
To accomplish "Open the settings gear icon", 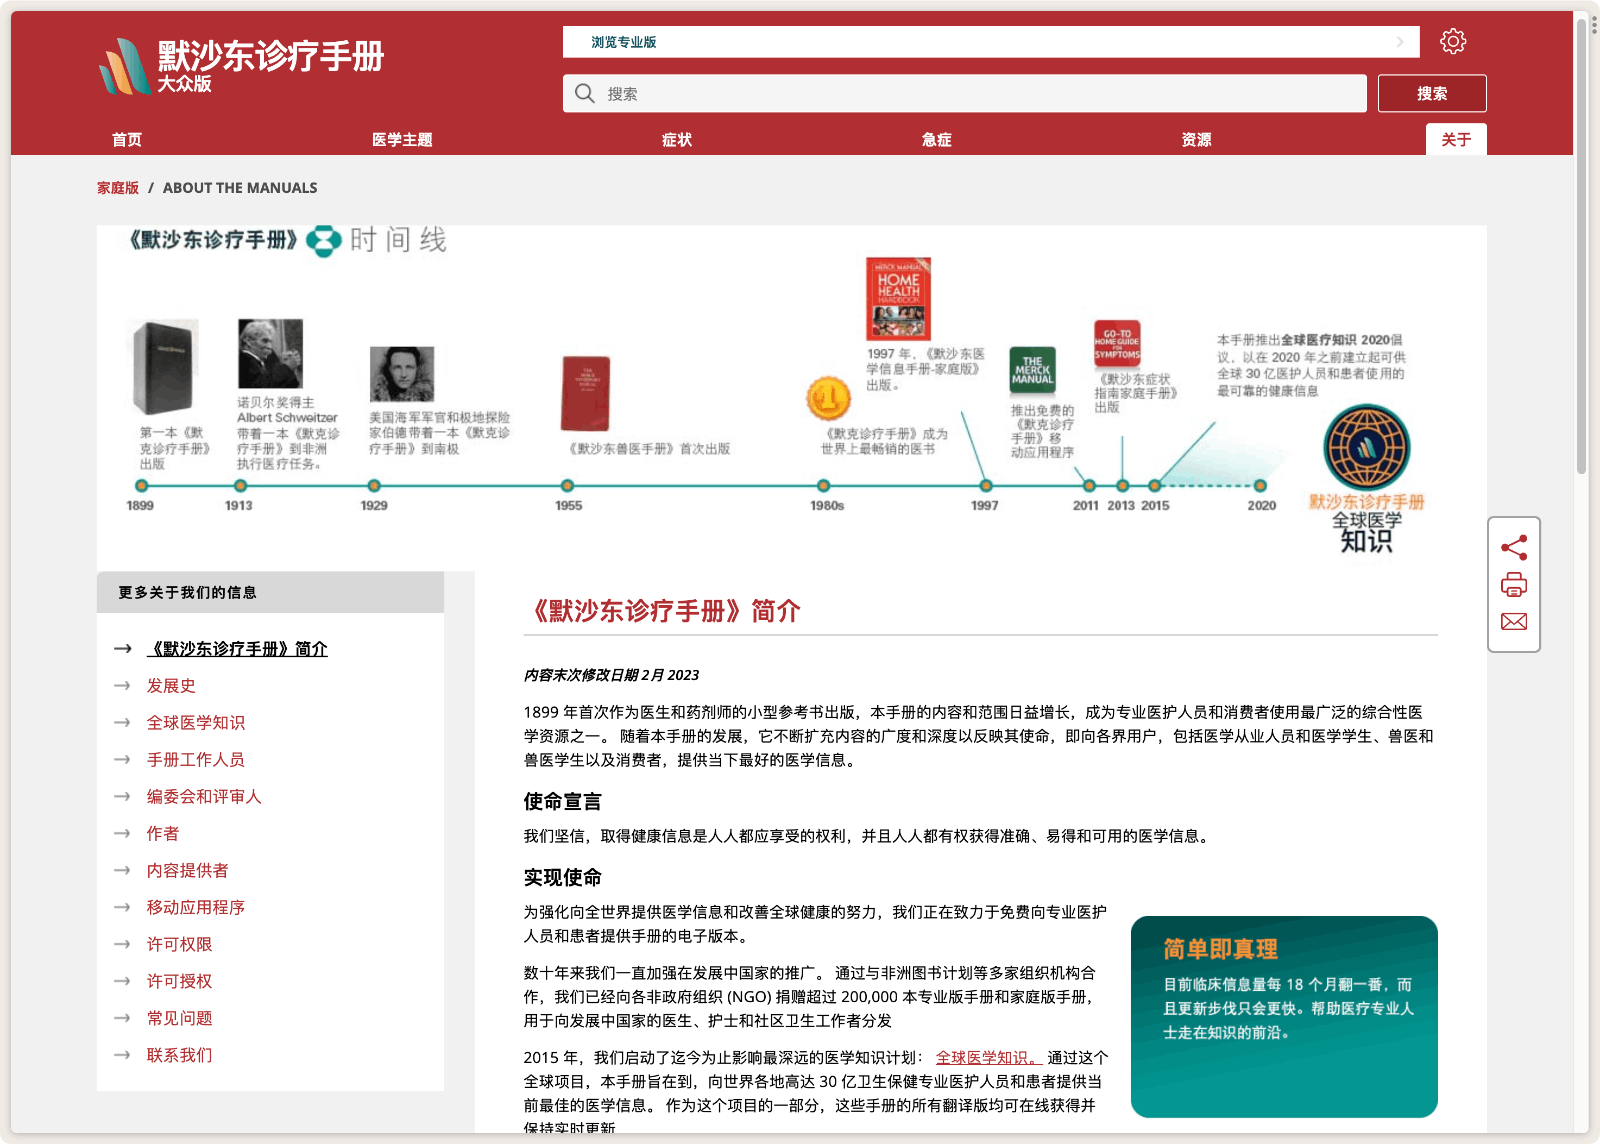I will 1452,41.
